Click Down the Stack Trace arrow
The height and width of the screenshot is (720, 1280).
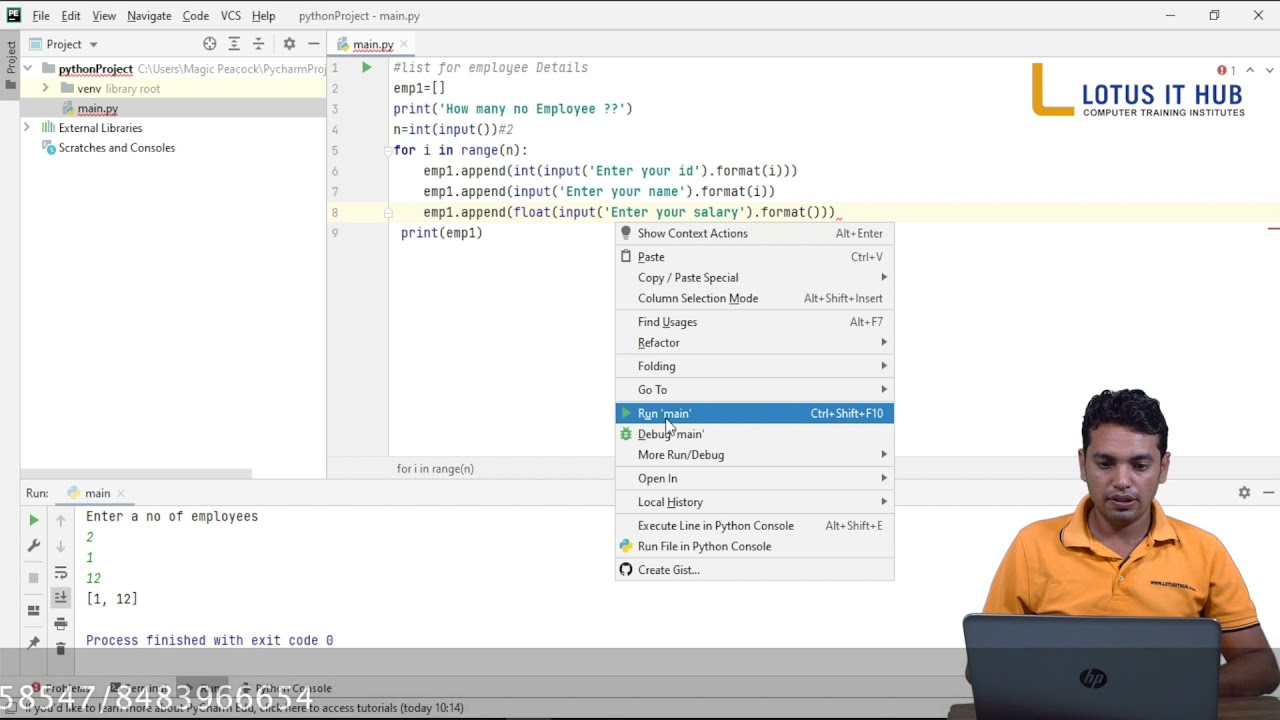click(x=61, y=546)
